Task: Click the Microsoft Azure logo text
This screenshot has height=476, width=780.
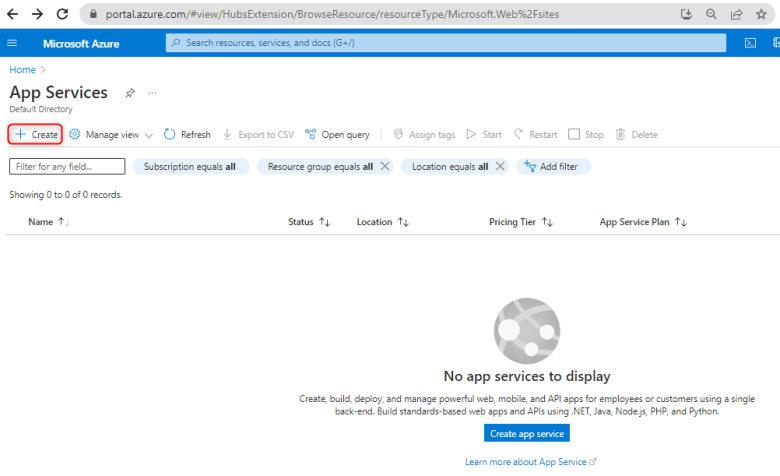Action: tap(81, 44)
